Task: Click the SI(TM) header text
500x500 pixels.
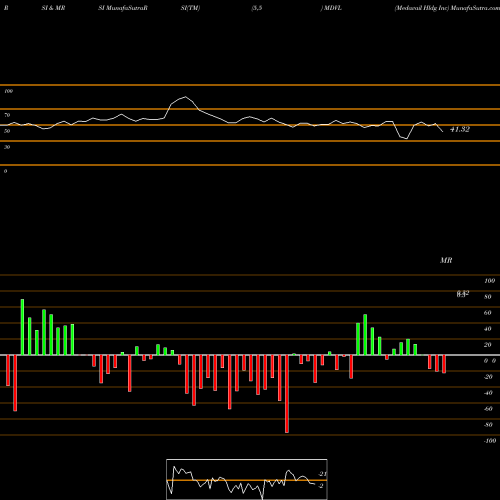Action: click(x=190, y=8)
